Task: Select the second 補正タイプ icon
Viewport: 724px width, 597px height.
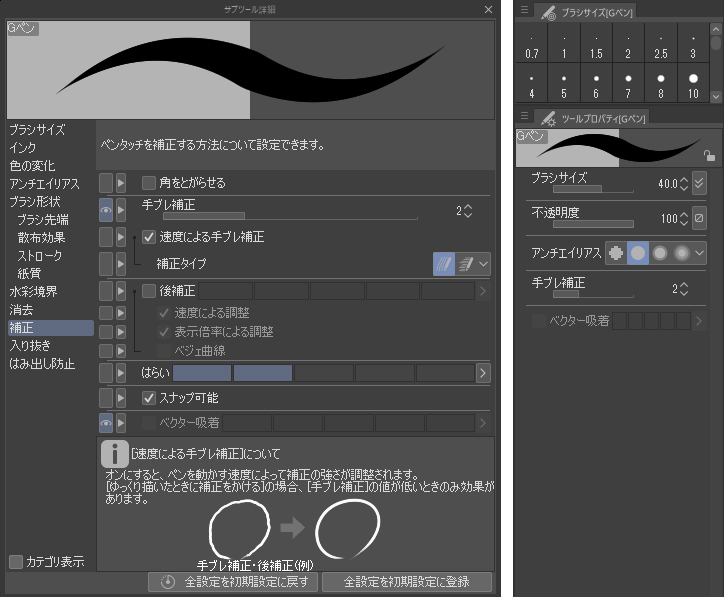Action: [x=464, y=264]
